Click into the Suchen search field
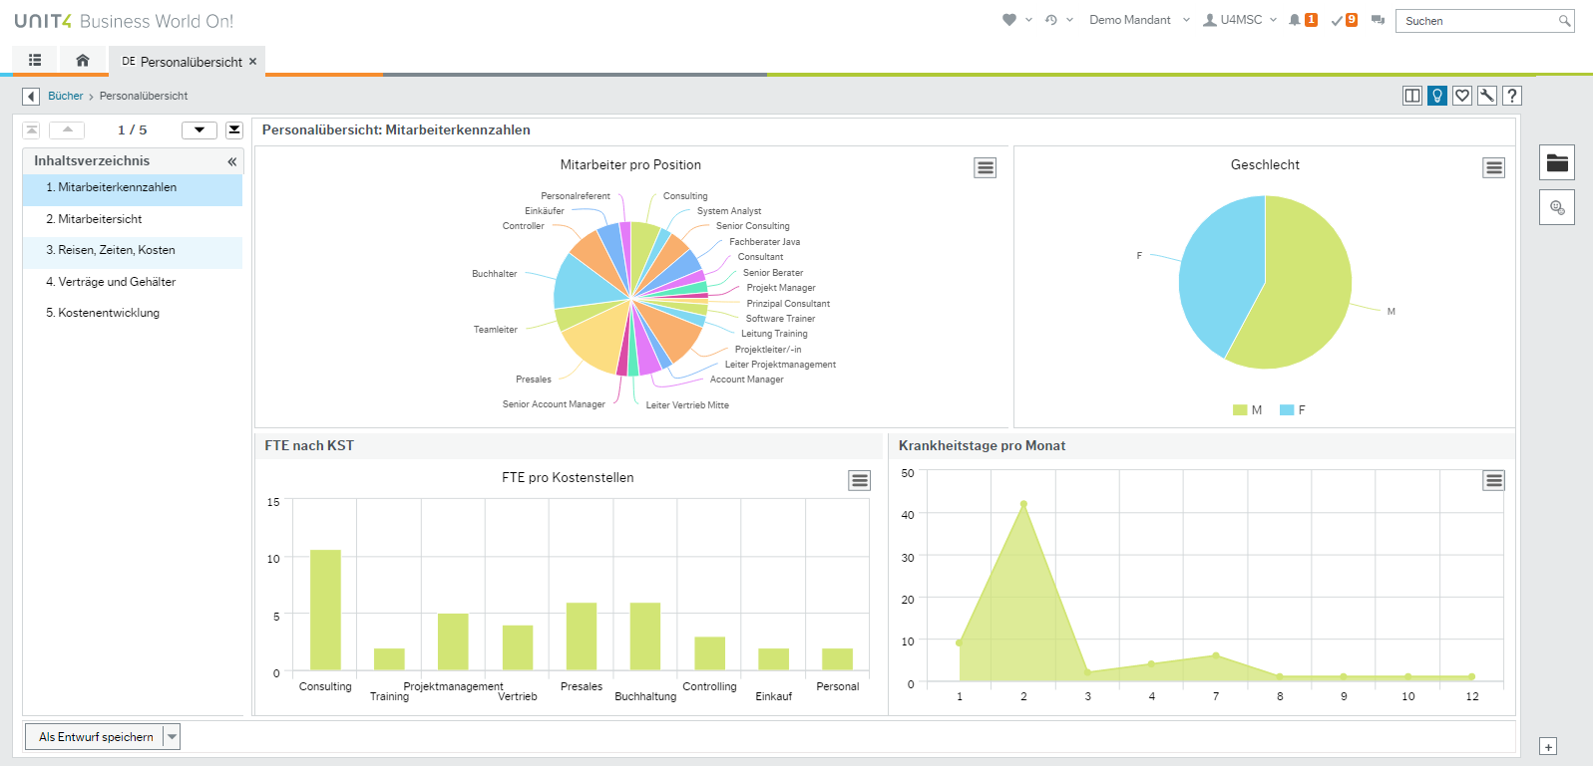Image resolution: width=1594 pixels, height=766 pixels. coord(1477,20)
